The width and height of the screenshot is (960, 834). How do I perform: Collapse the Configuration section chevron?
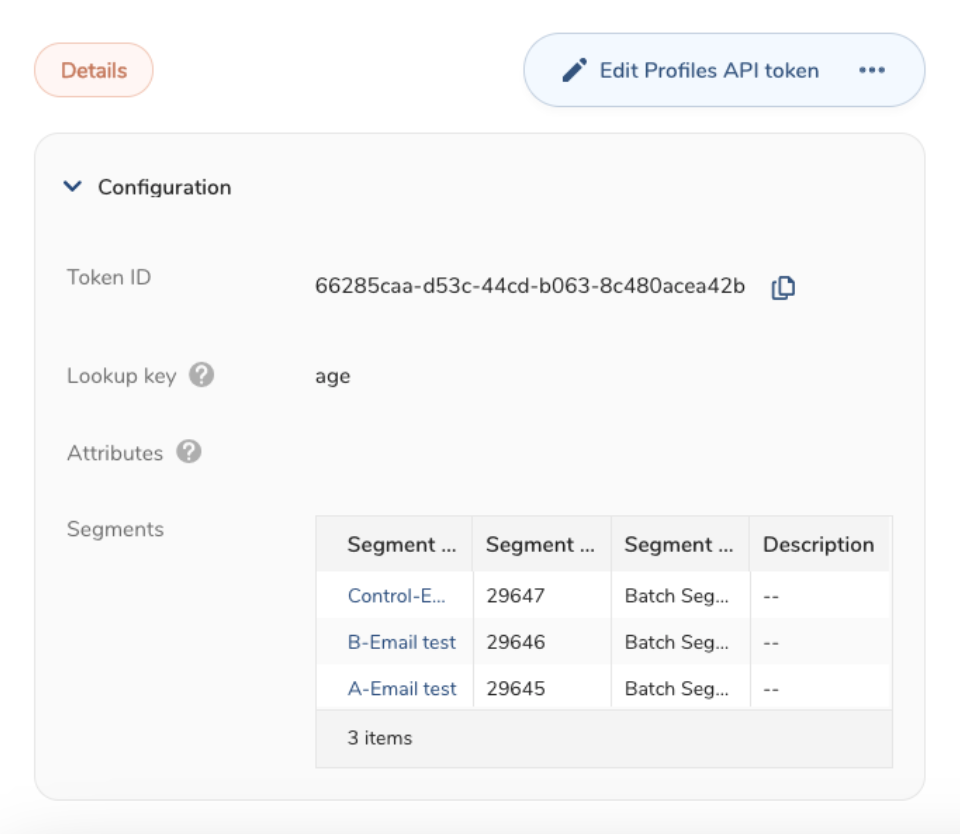click(x=72, y=187)
